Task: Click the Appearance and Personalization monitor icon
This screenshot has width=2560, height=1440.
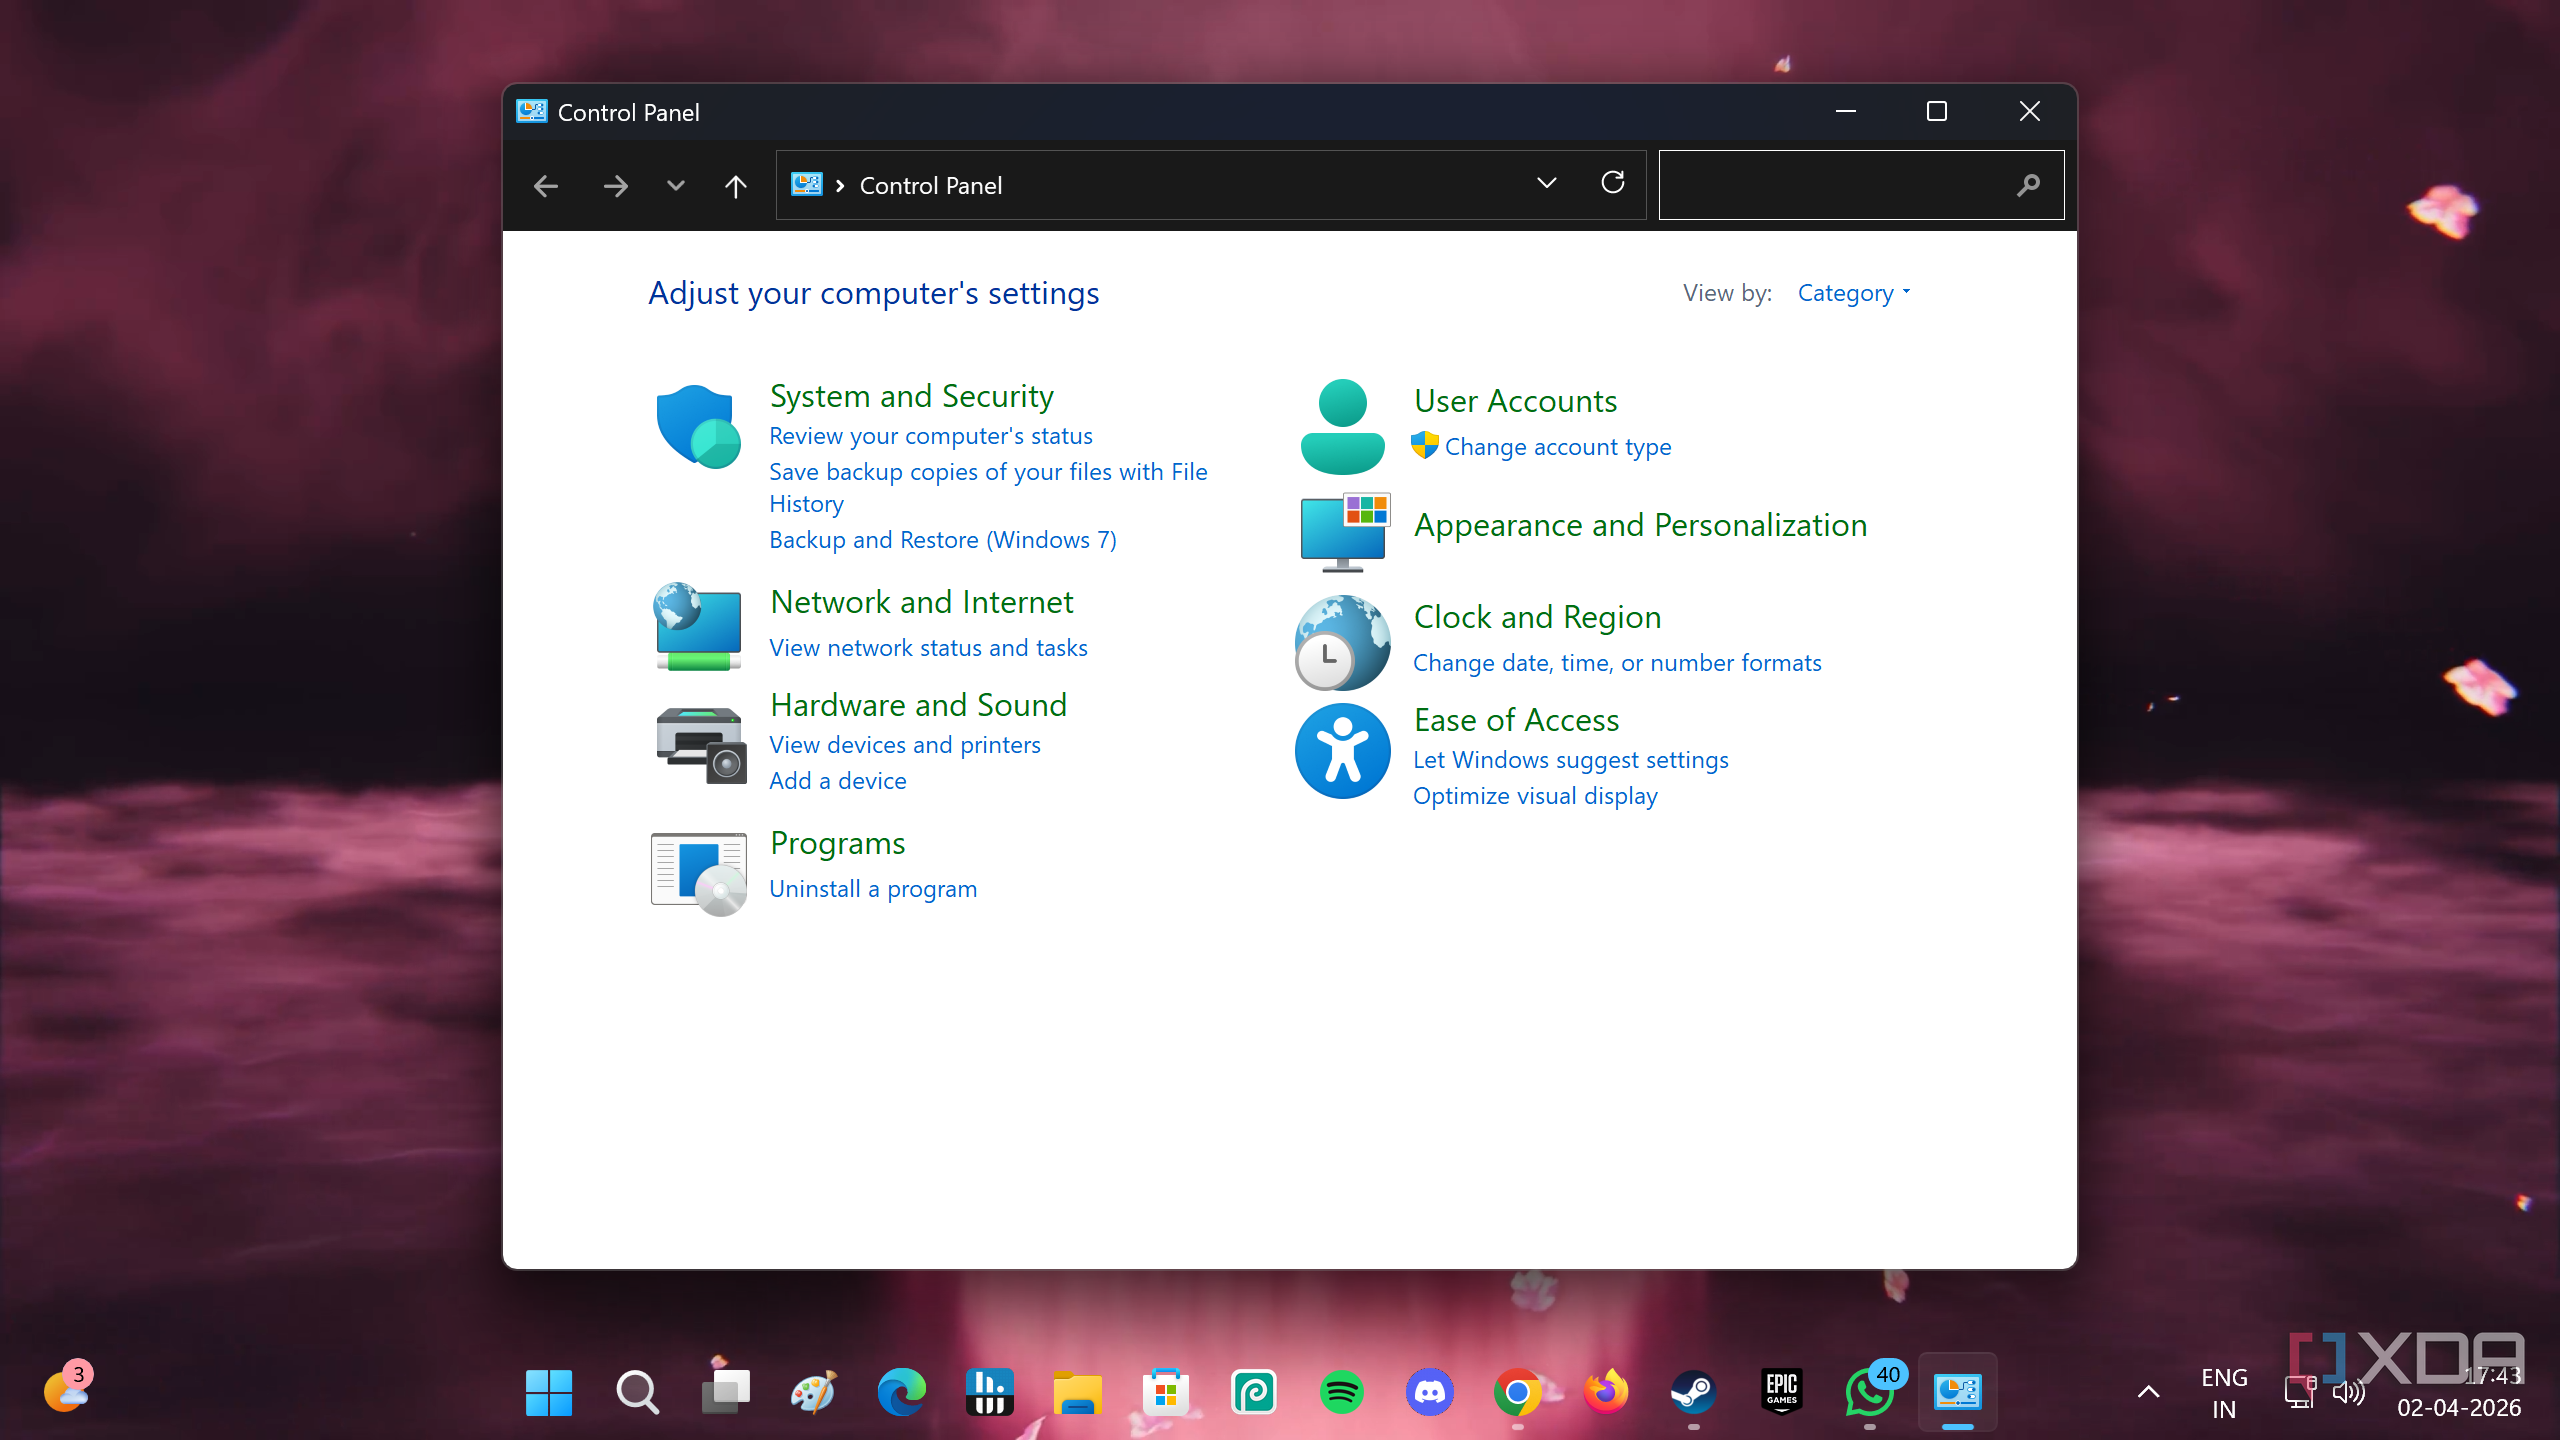Action: 1343,531
